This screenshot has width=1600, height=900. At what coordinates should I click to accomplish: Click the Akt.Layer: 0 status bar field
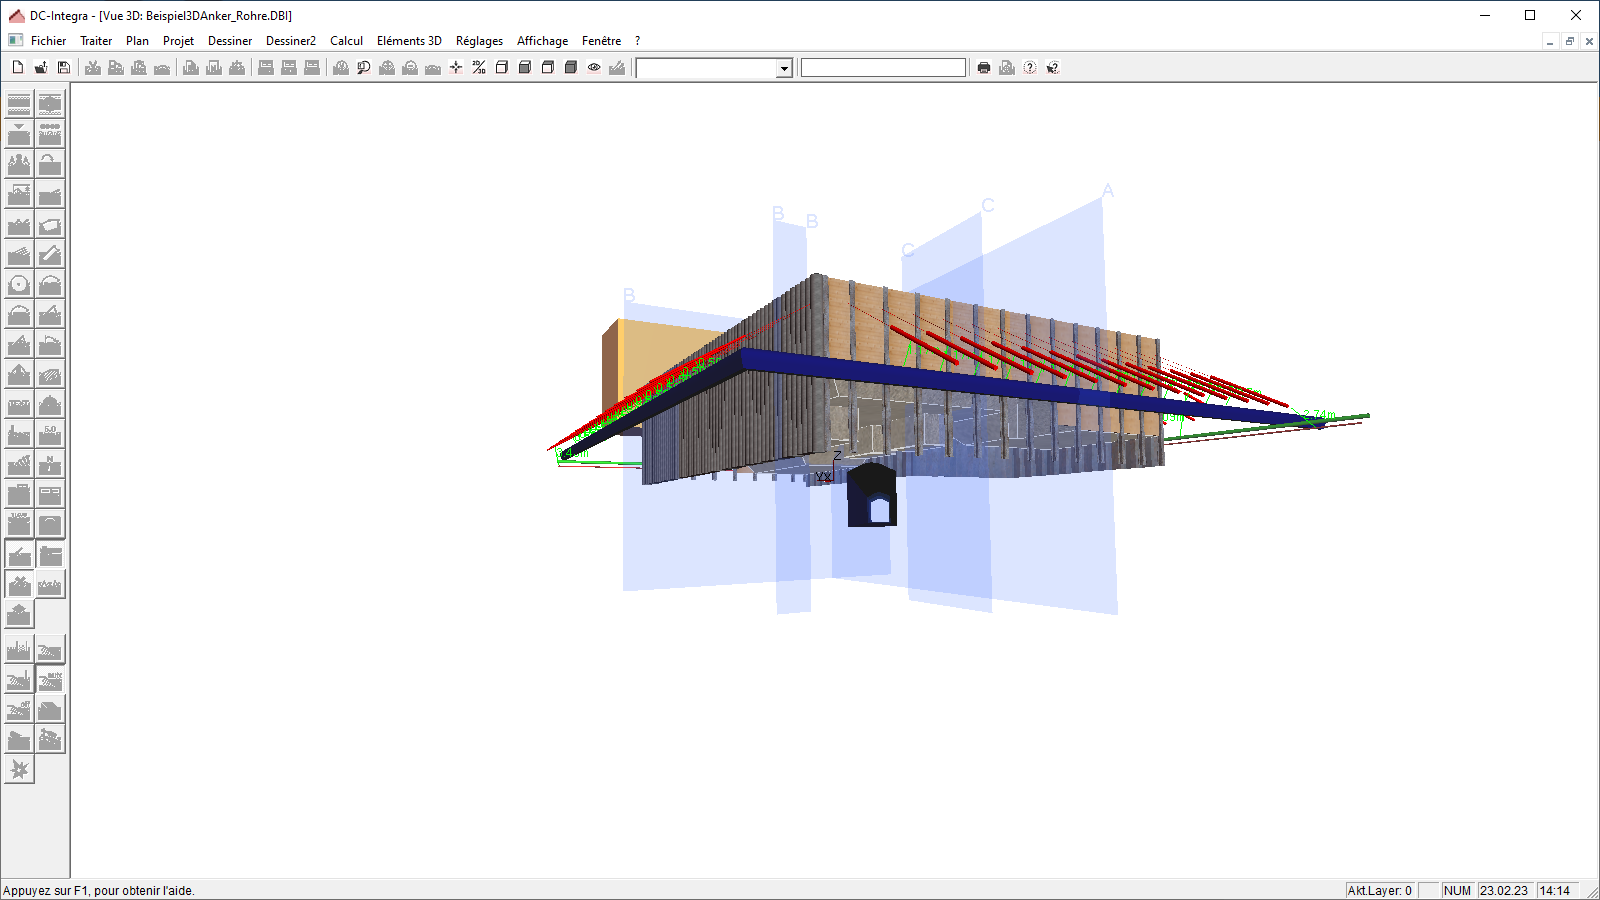pyautogui.click(x=1379, y=890)
